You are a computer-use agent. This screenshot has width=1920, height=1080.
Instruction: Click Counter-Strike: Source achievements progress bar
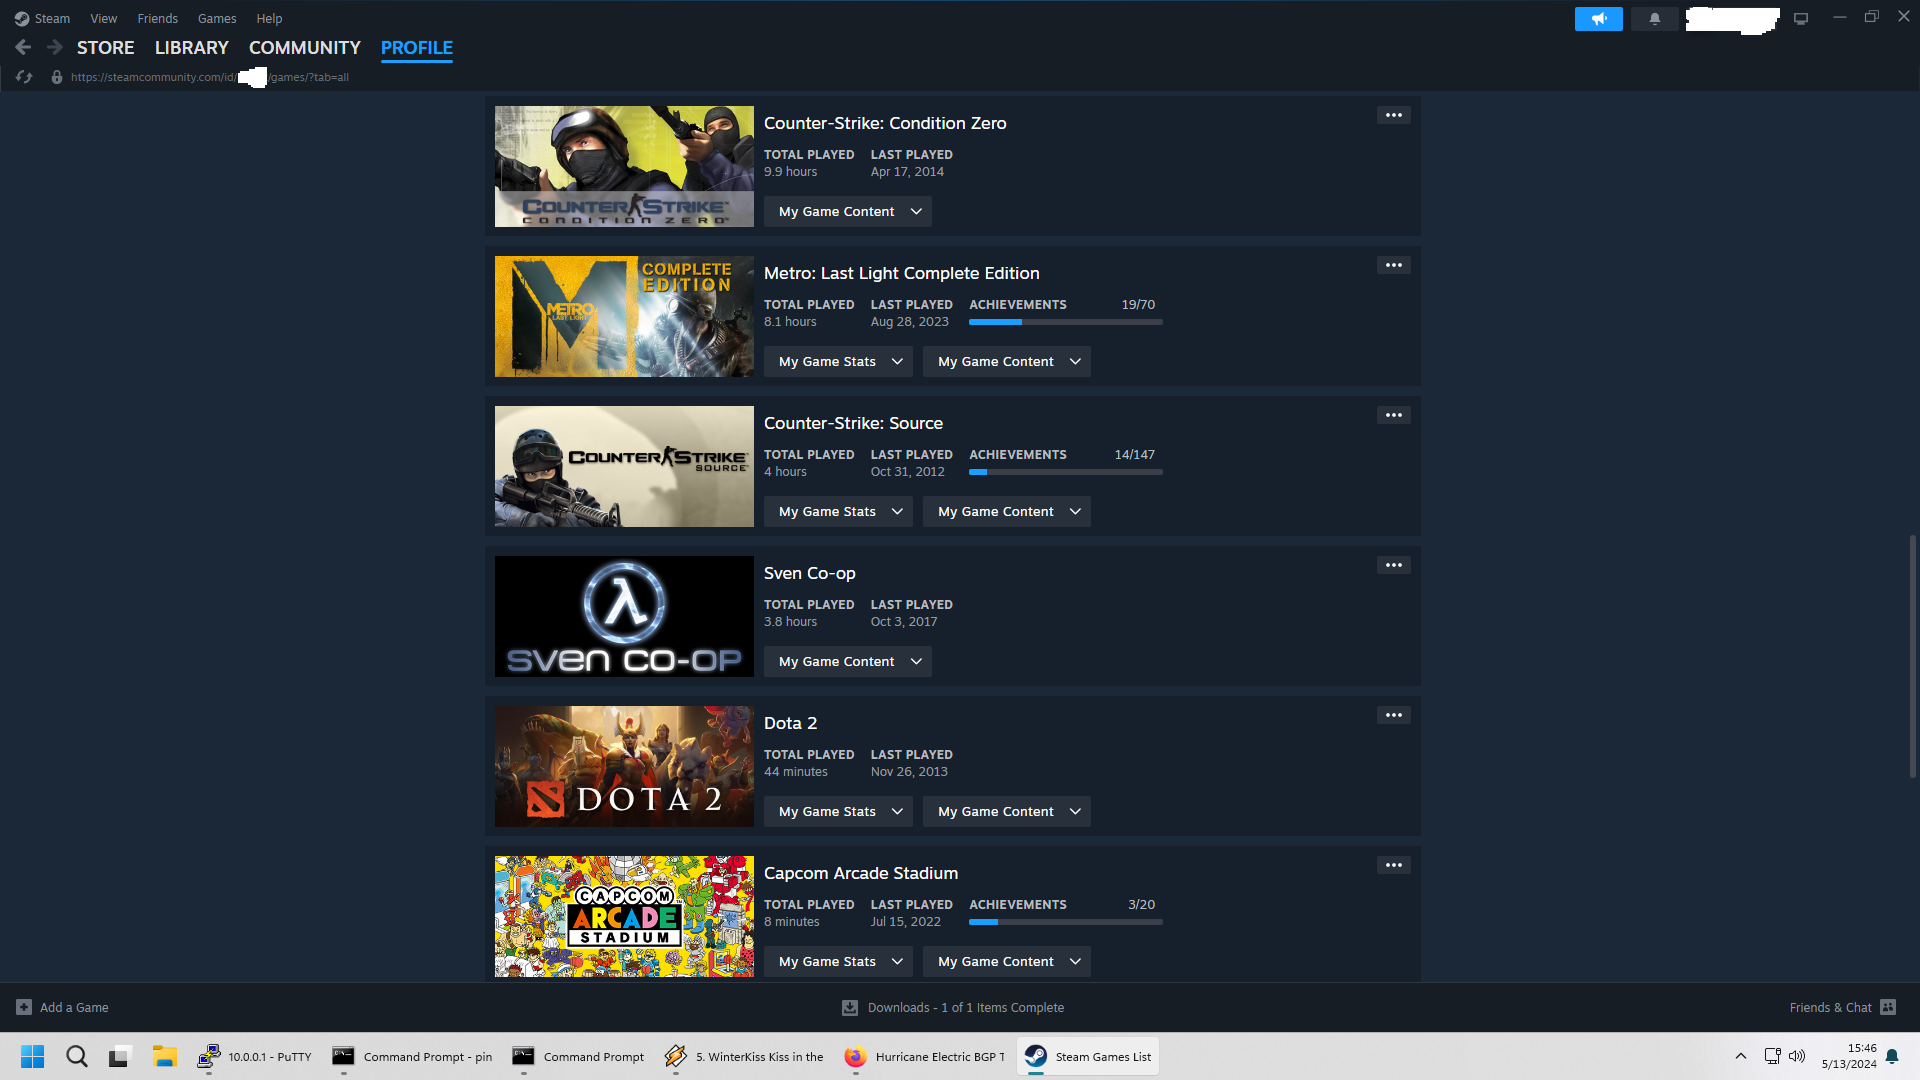(1065, 472)
